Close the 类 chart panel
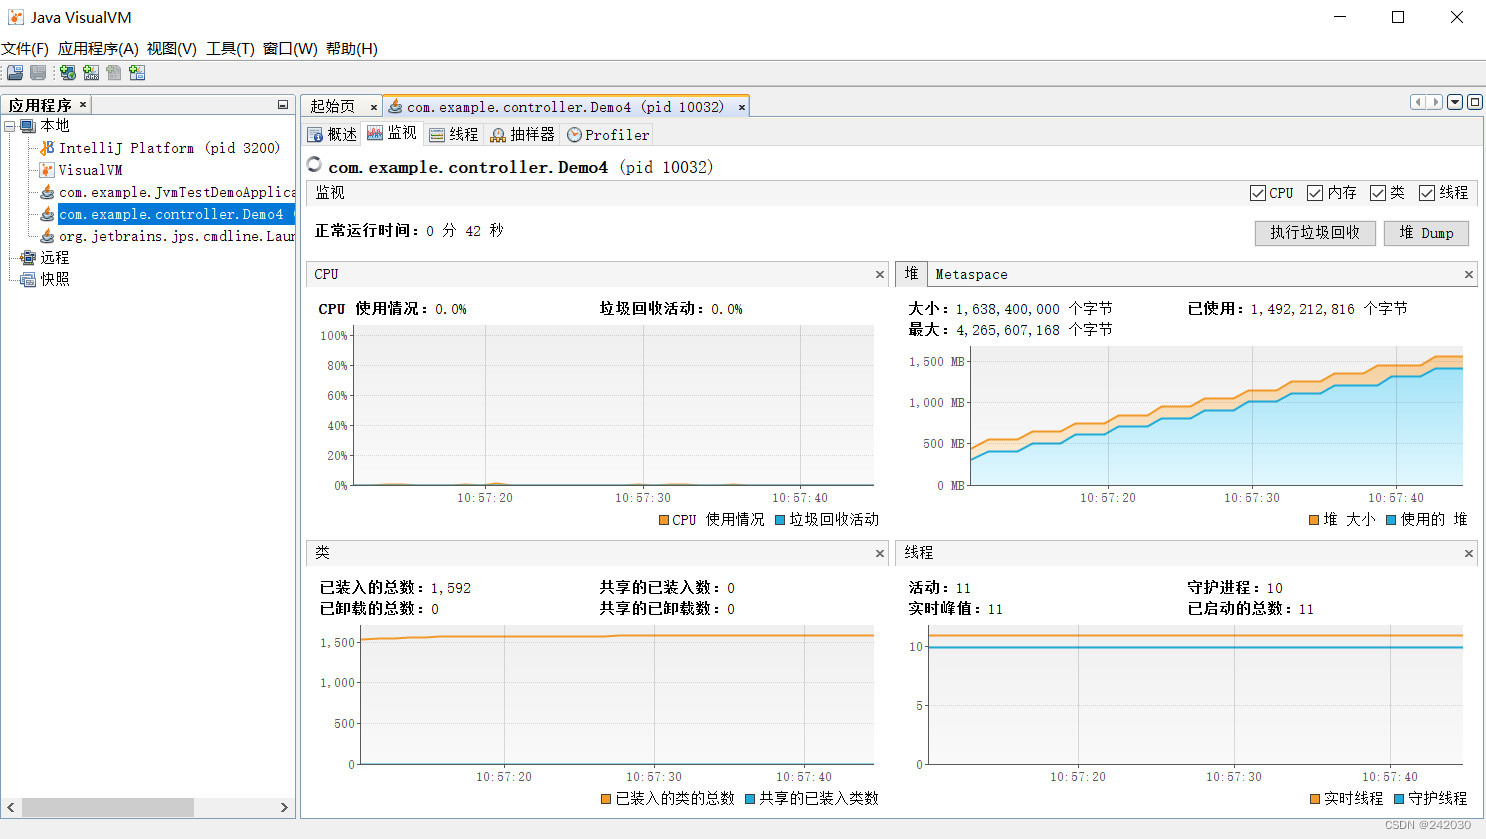 880,553
